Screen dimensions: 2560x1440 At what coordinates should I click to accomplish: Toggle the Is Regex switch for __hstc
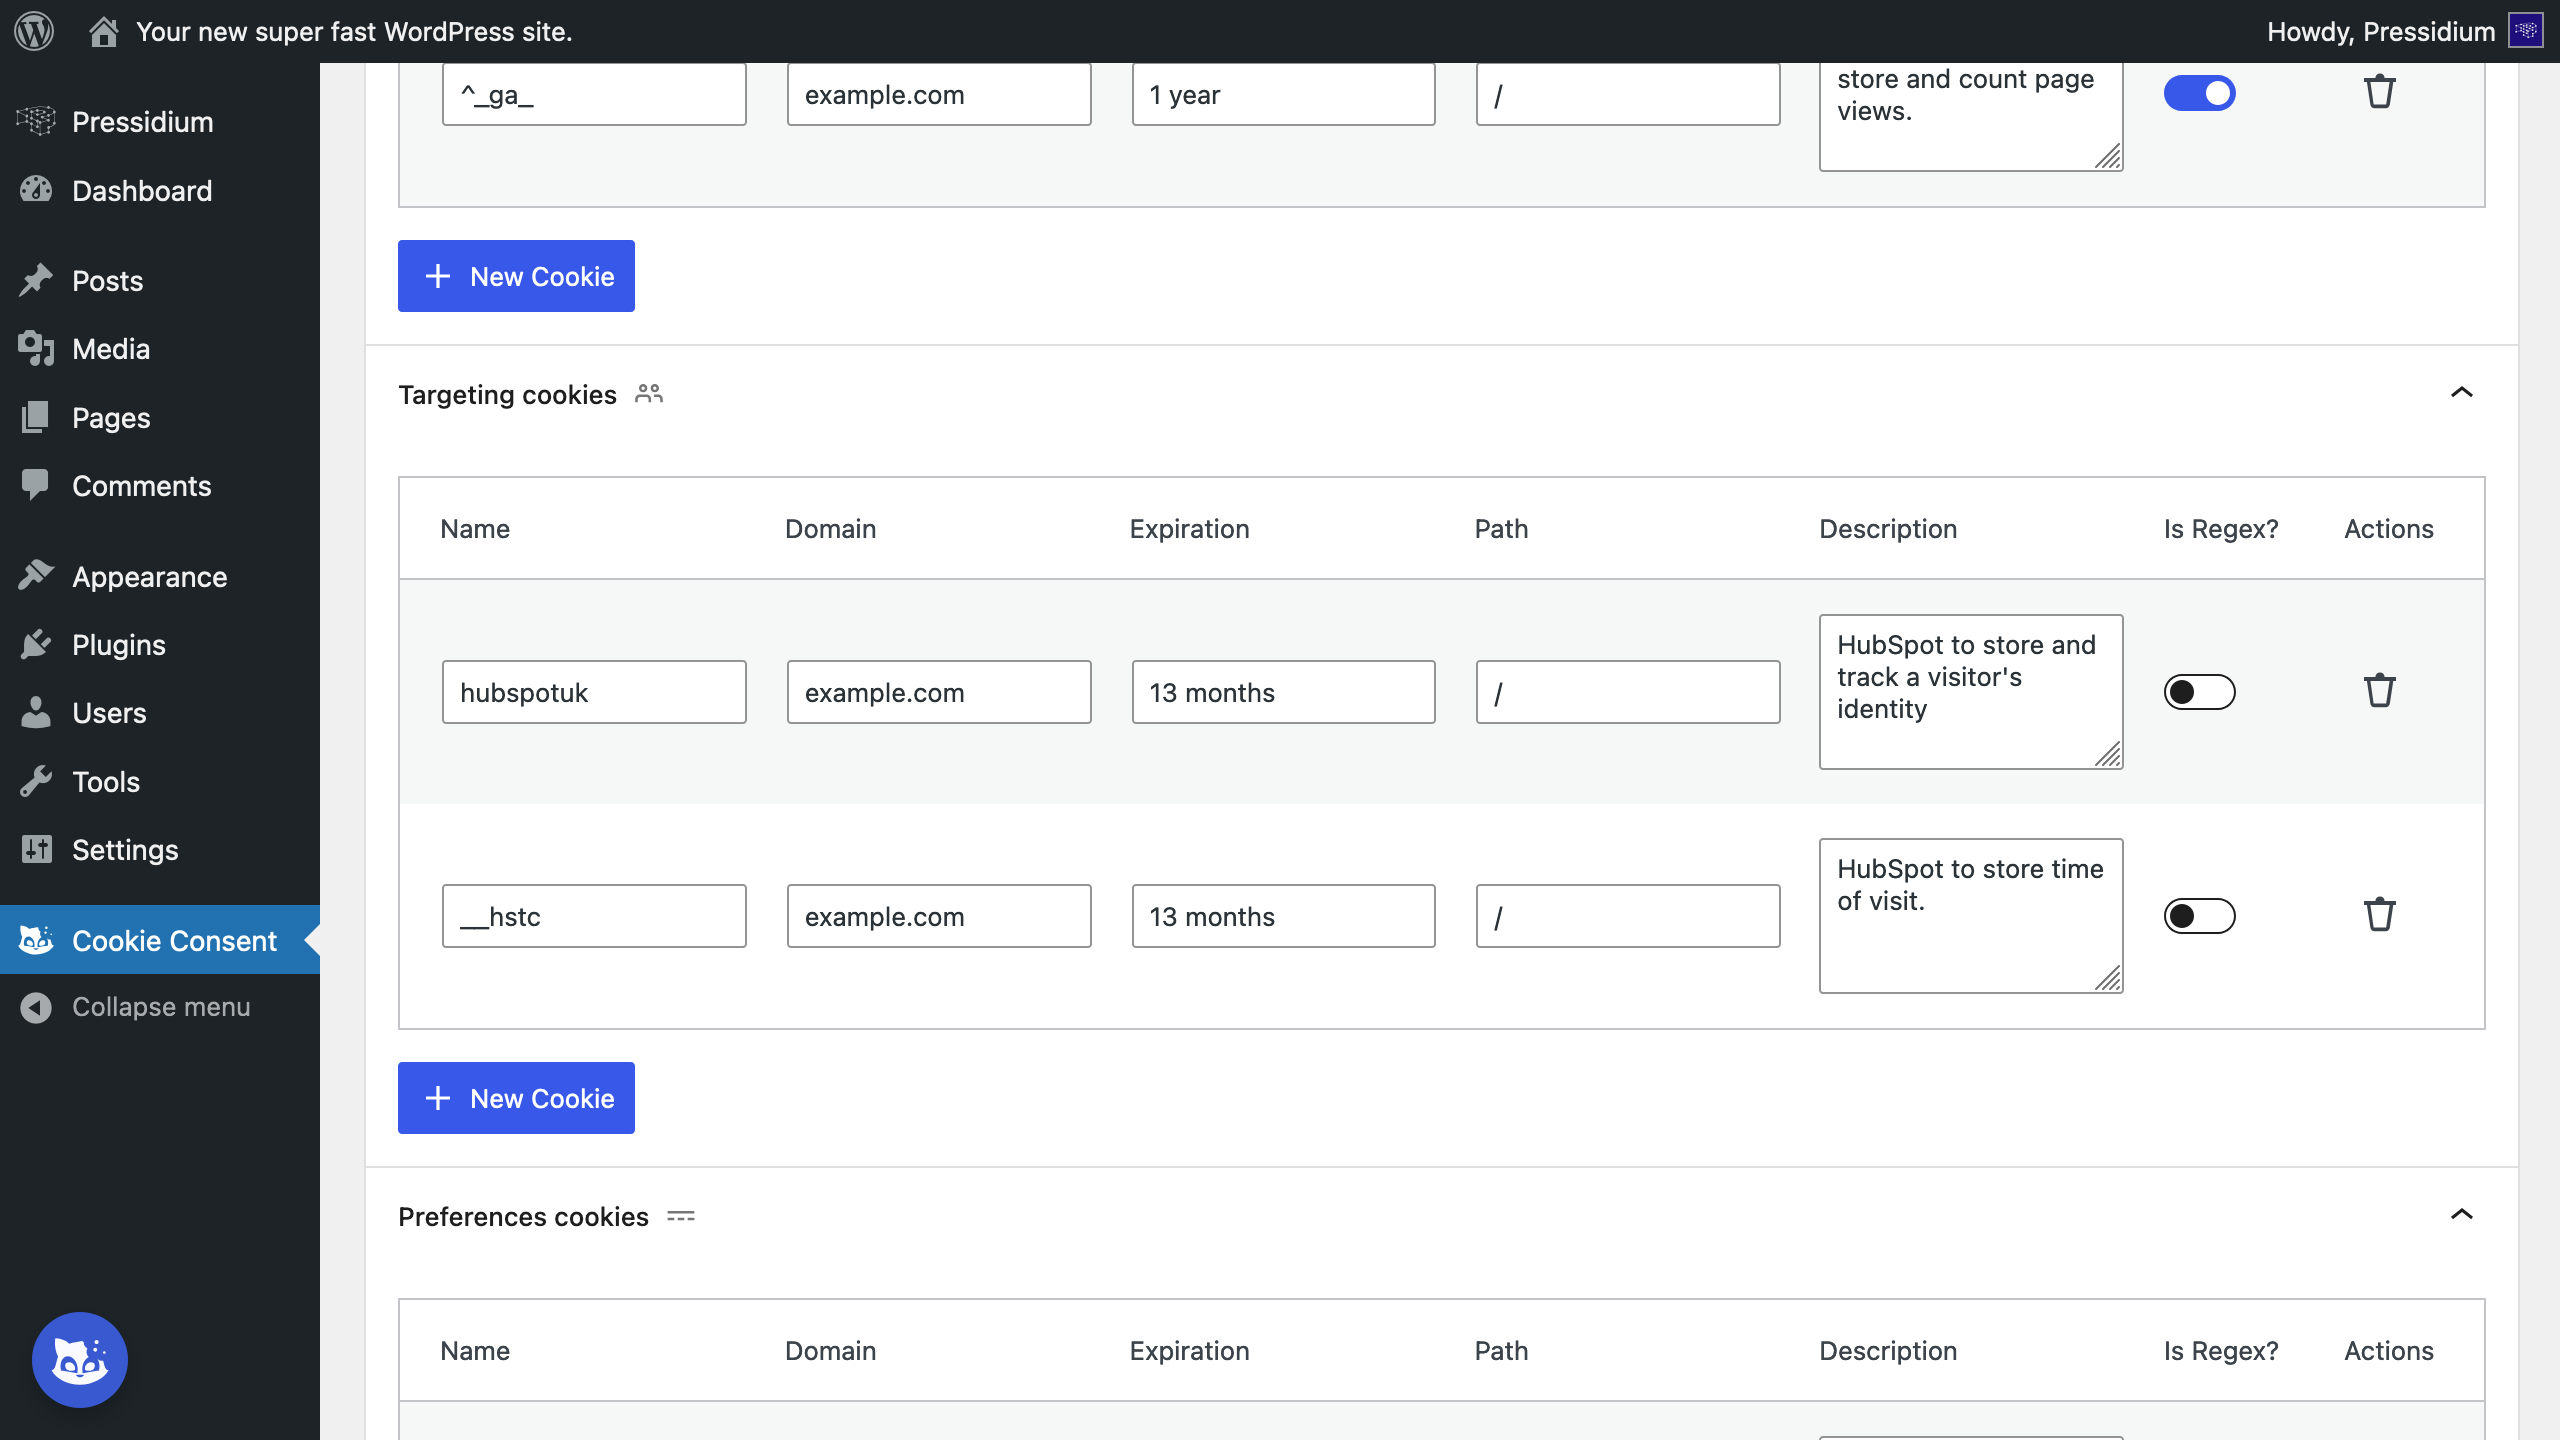point(2200,914)
